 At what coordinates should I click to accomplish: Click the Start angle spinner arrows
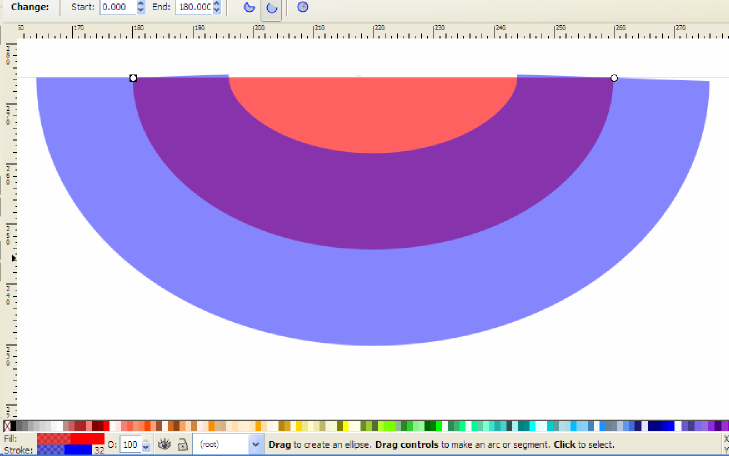click(140, 7)
